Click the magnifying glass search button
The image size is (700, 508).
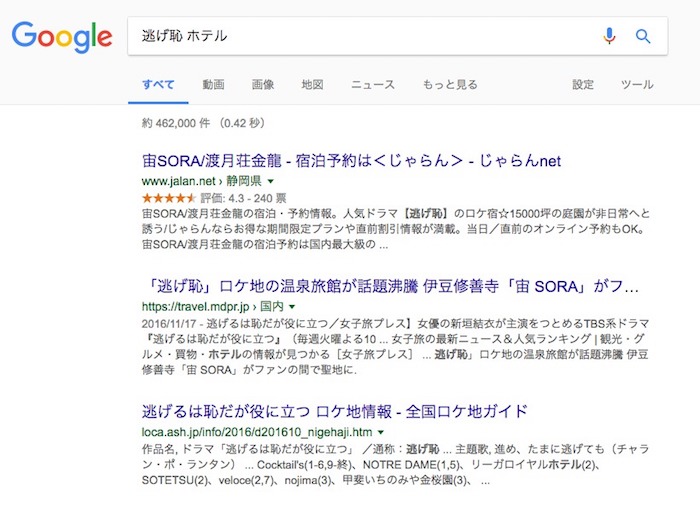coord(643,37)
